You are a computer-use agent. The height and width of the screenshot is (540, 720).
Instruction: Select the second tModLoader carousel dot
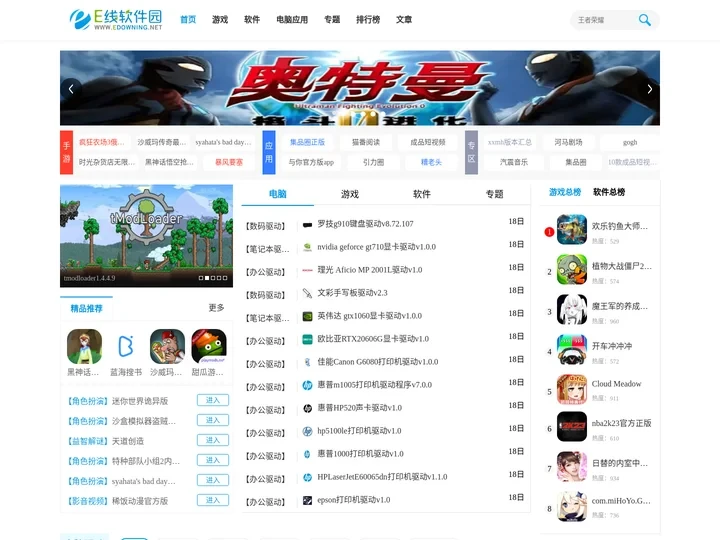[x=207, y=278]
